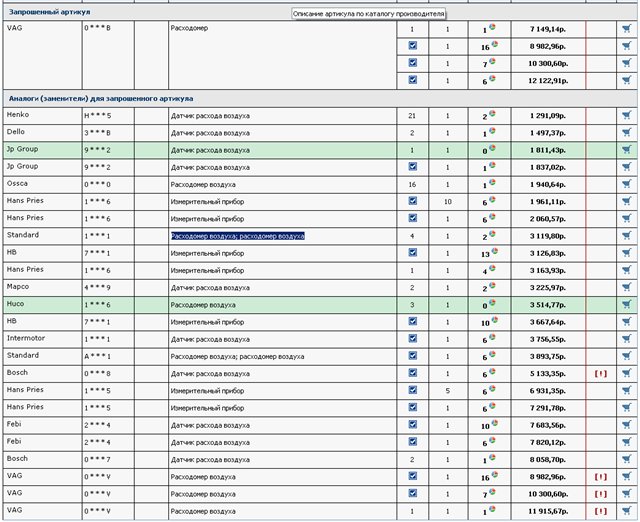Image resolution: width=640 pixels, height=522 pixels.
Task: Click price 8 058,70р. in Bosch row
Action: click(x=547, y=460)
